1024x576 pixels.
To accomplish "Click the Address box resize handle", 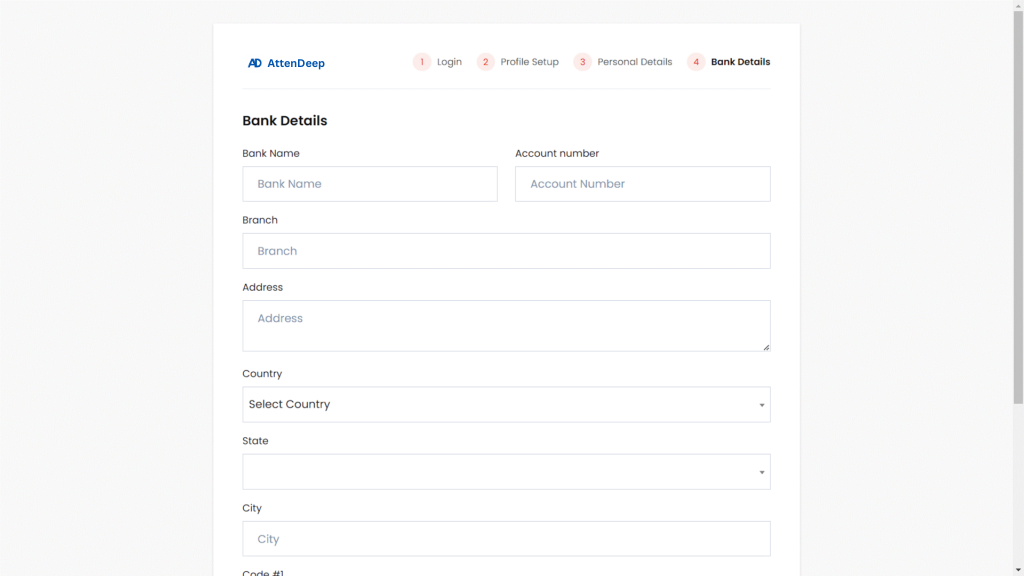I will coord(766,347).
